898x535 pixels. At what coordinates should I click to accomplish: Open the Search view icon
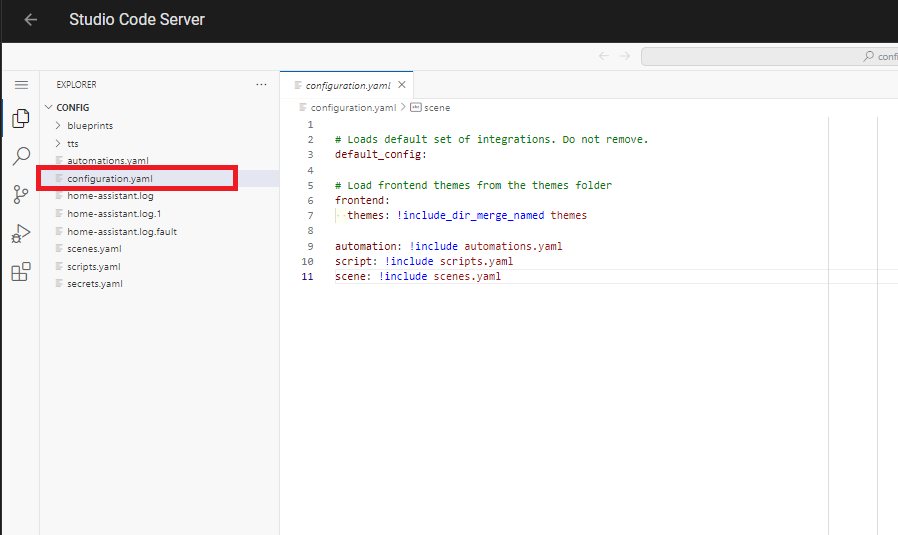point(21,156)
